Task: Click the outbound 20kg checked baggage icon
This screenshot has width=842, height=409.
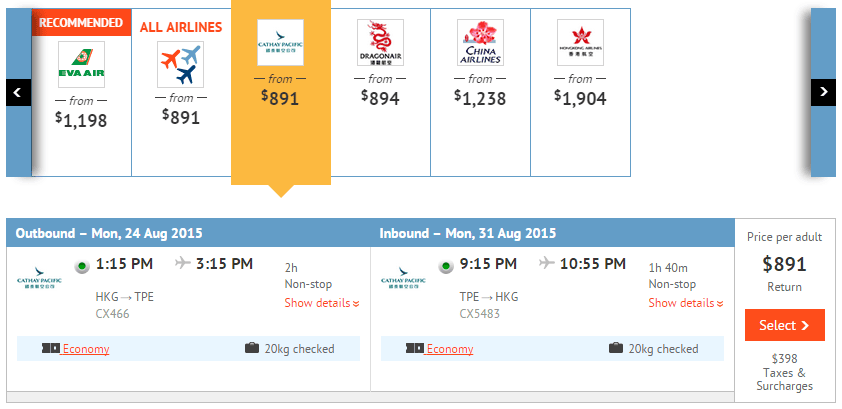Action: click(x=252, y=349)
